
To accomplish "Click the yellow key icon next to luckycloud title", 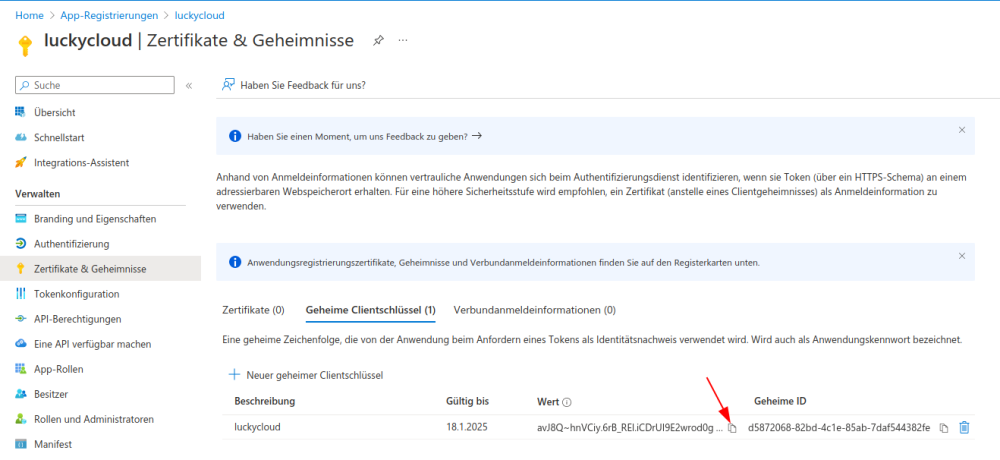I will tap(25, 46).
